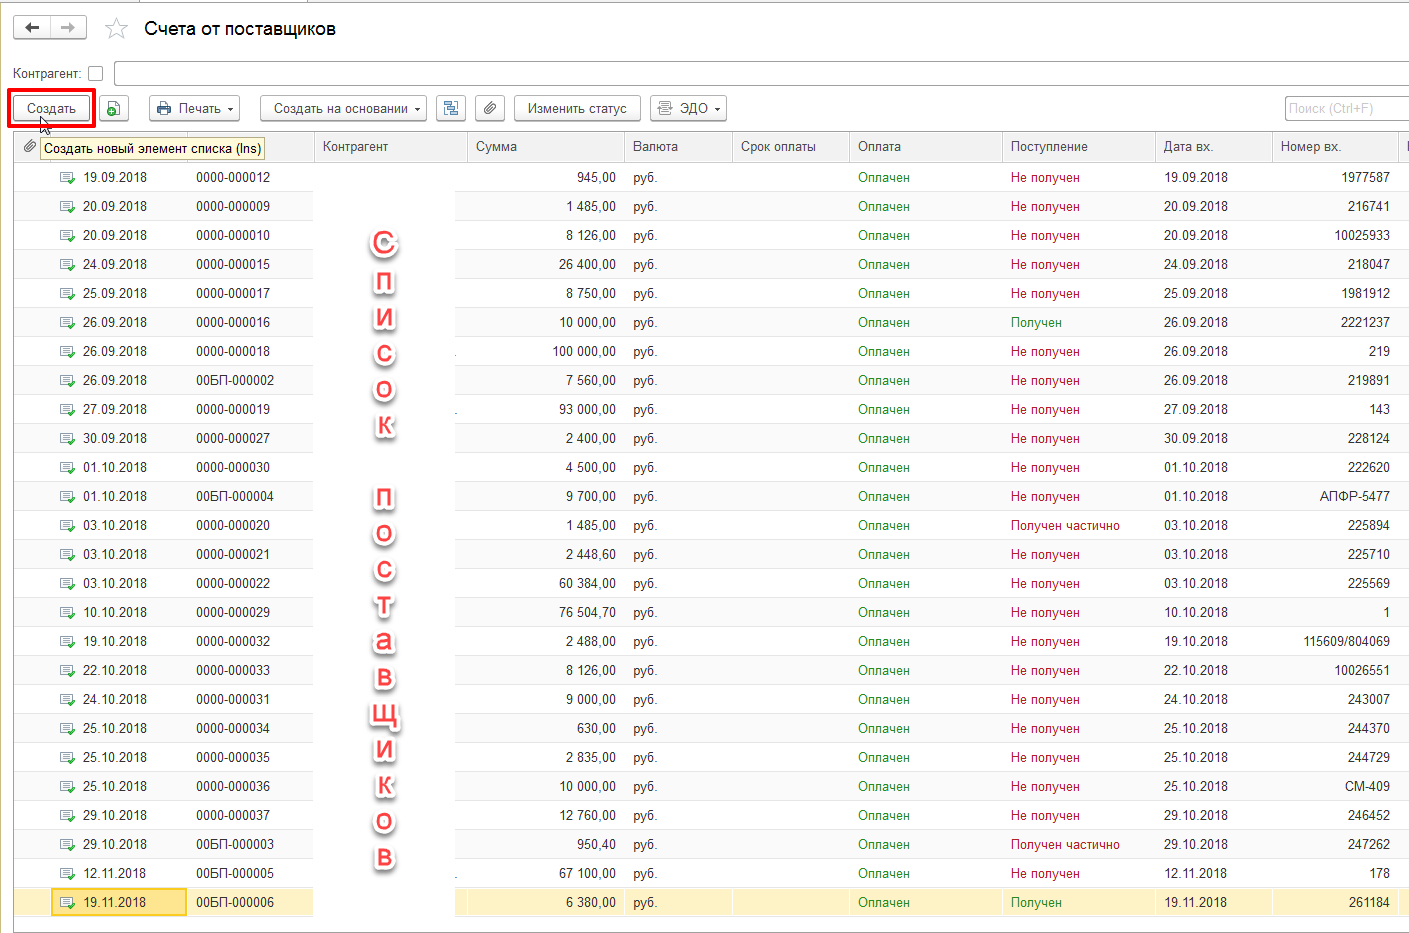Click the back navigation arrow
1409x933 pixels.
pyautogui.click(x=32, y=28)
